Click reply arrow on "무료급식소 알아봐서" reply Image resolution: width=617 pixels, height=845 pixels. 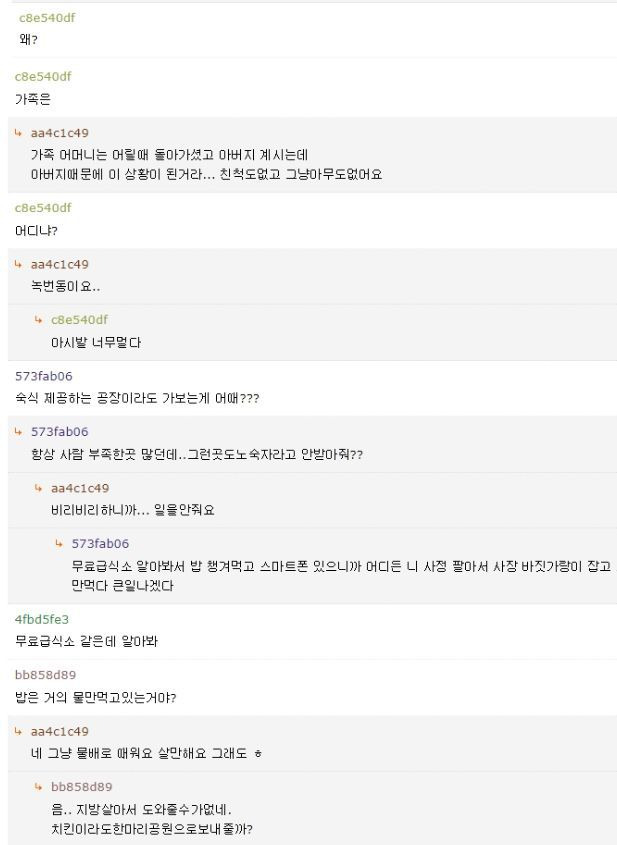[x=58, y=544]
